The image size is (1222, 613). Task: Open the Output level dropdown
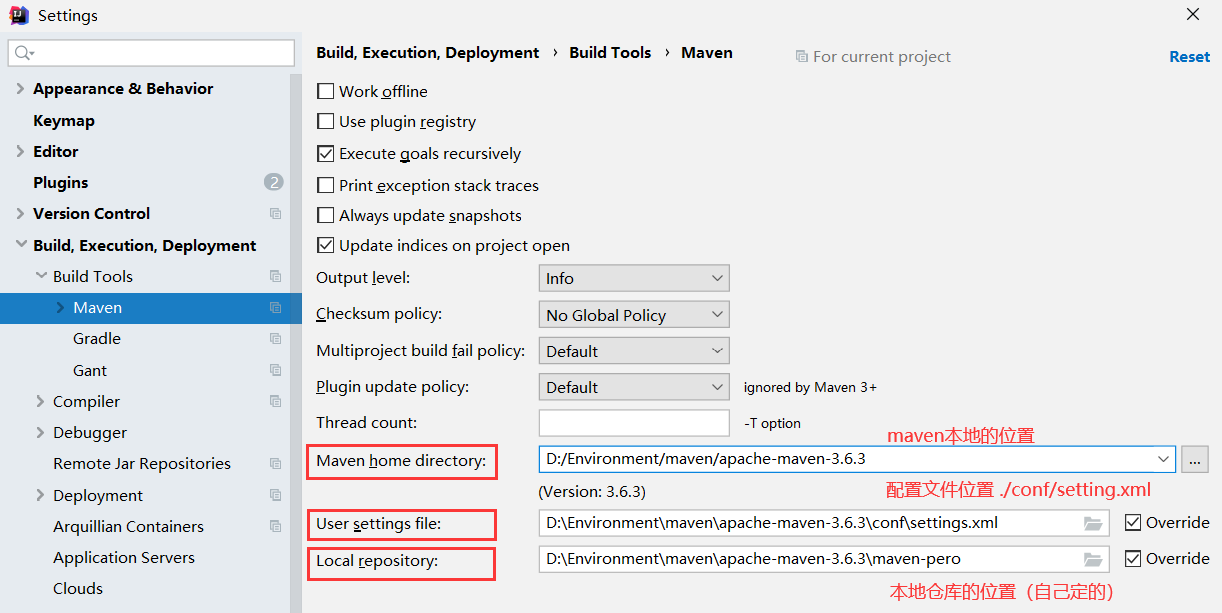(634, 278)
